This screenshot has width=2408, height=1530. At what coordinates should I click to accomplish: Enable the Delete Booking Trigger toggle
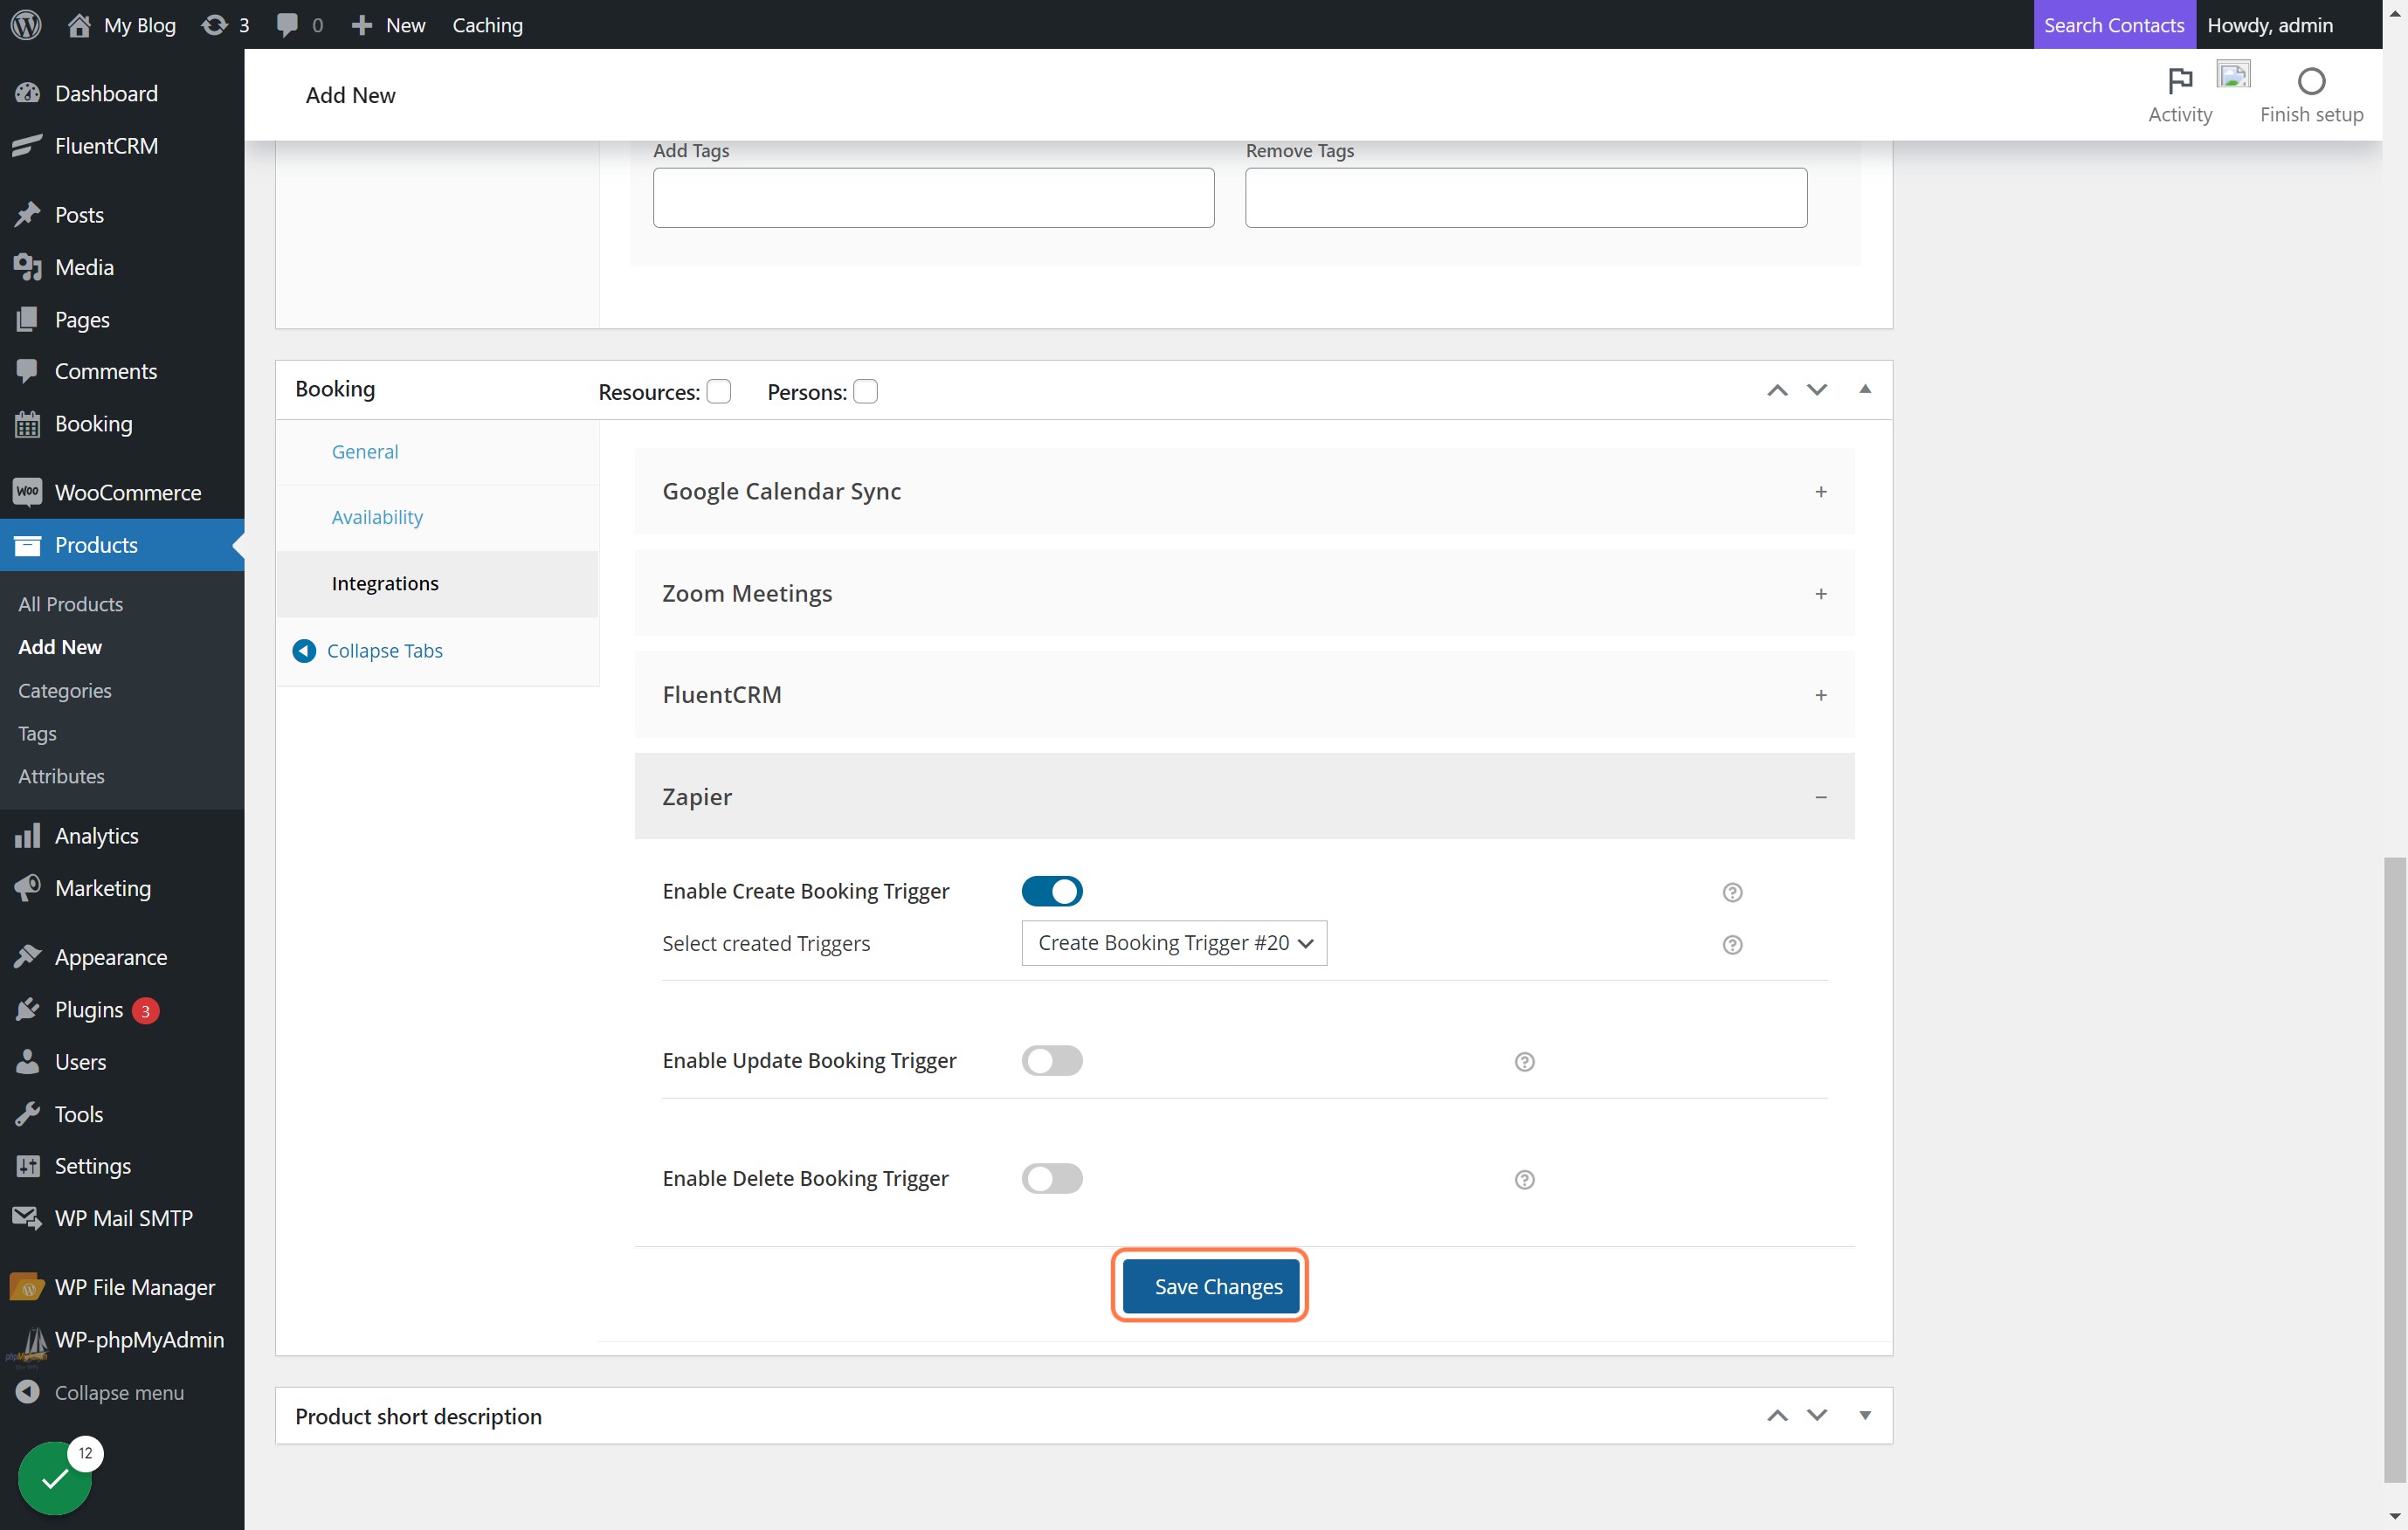point(1051,1178)
